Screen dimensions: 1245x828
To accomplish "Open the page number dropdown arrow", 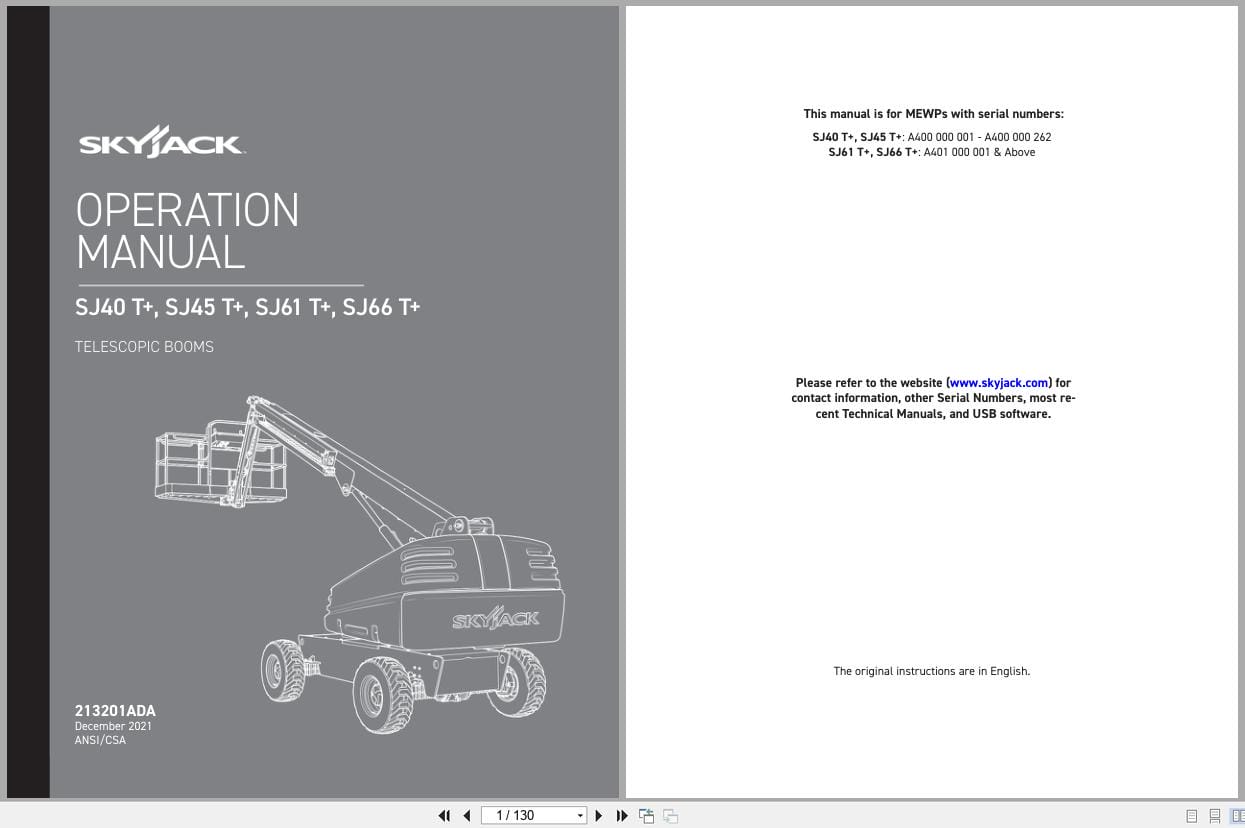I will click(580, 816).
